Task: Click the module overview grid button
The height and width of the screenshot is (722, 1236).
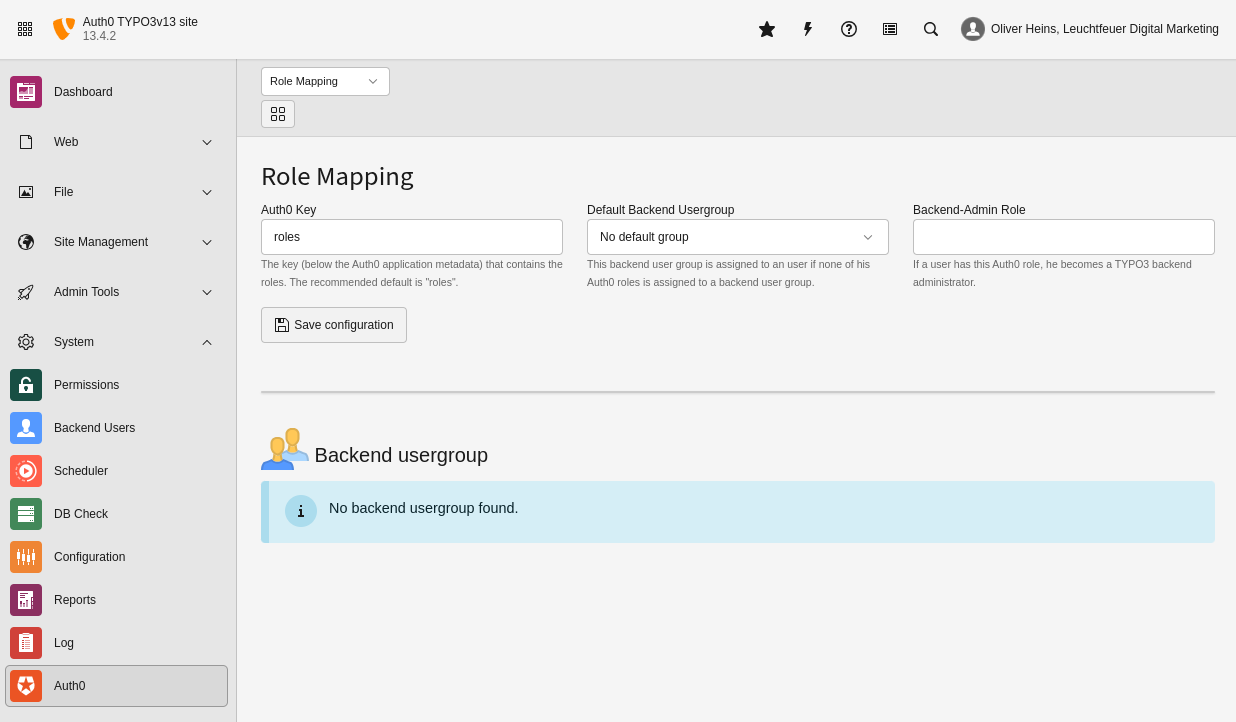Action: click(278, 114)
